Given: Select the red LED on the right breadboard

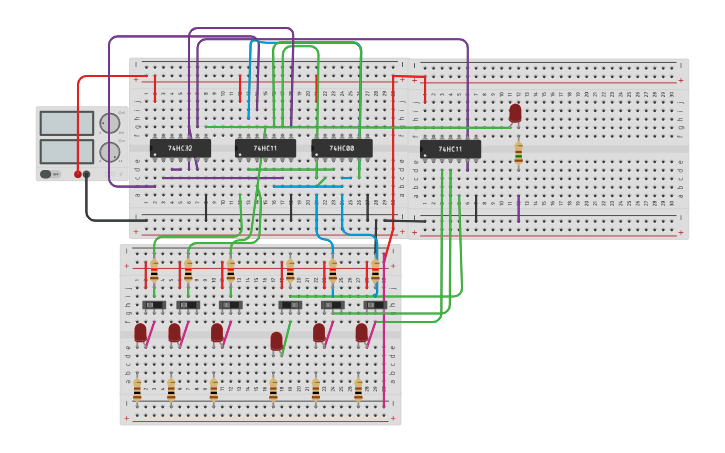Looking at the screenshot, I should pos(515,113).
